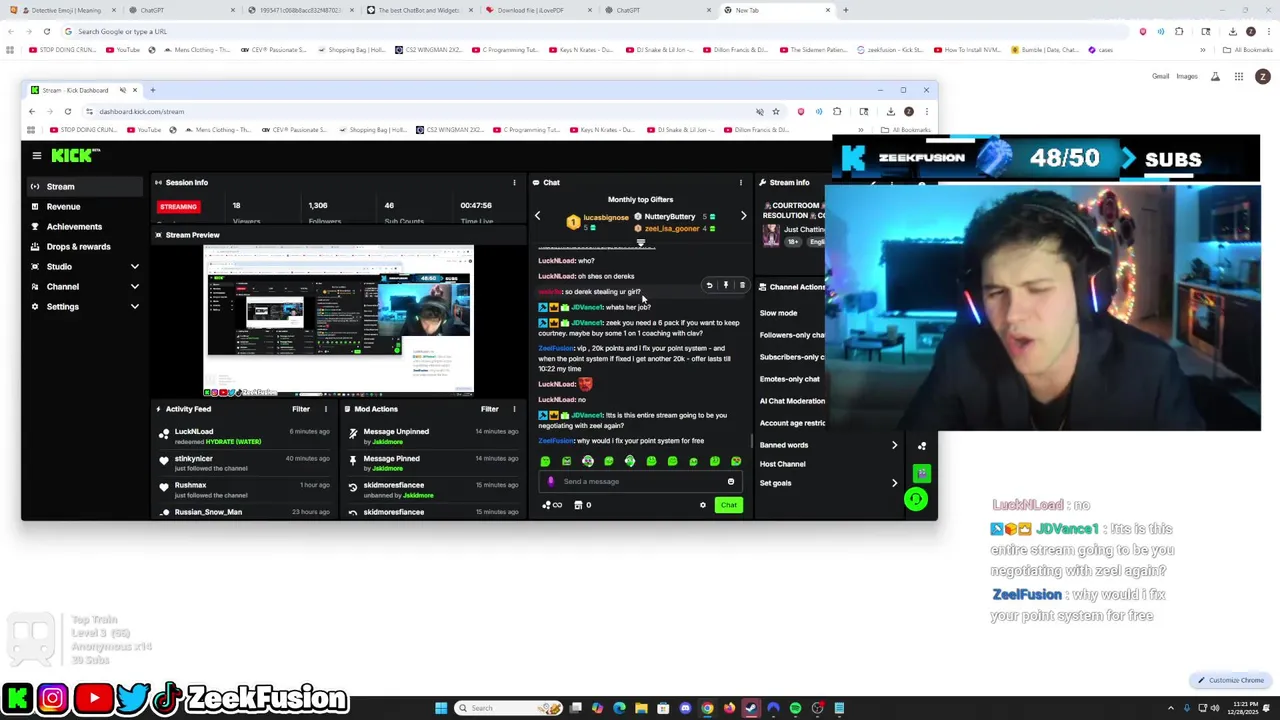The width and height of the screenshot is (1280, 720).
Task: Open Google apps grid in background tab
Action: point(1238,77)
